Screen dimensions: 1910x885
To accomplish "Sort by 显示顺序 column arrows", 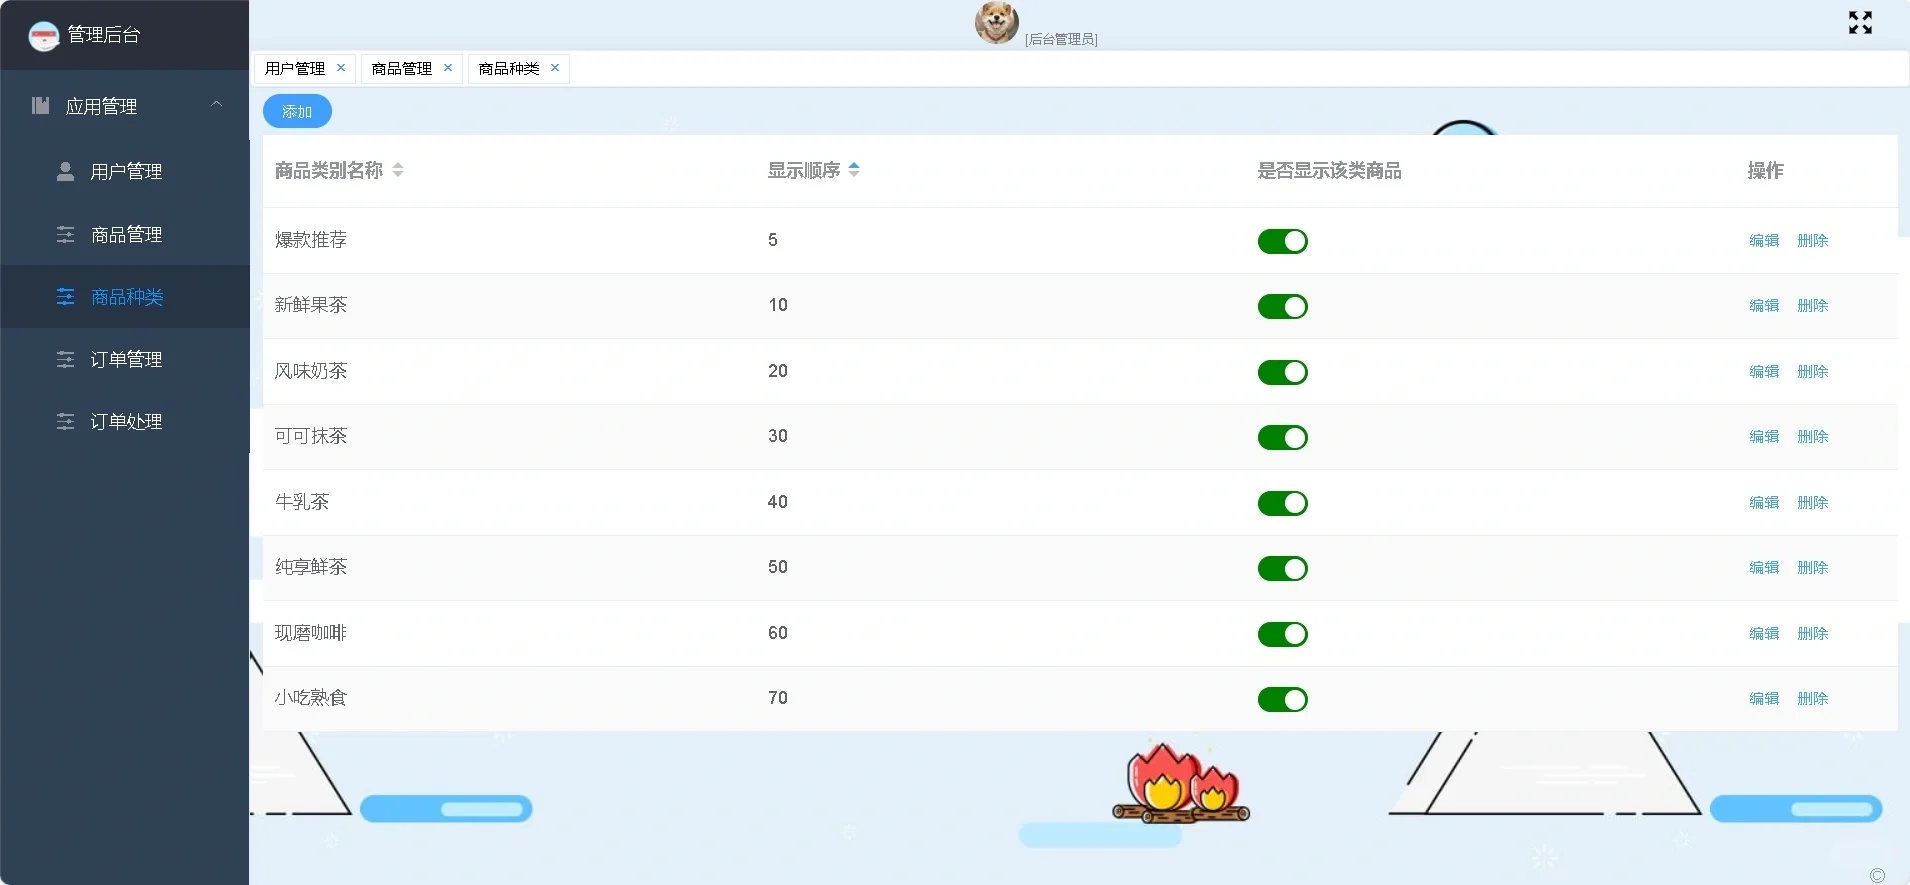I will (854, 170).
